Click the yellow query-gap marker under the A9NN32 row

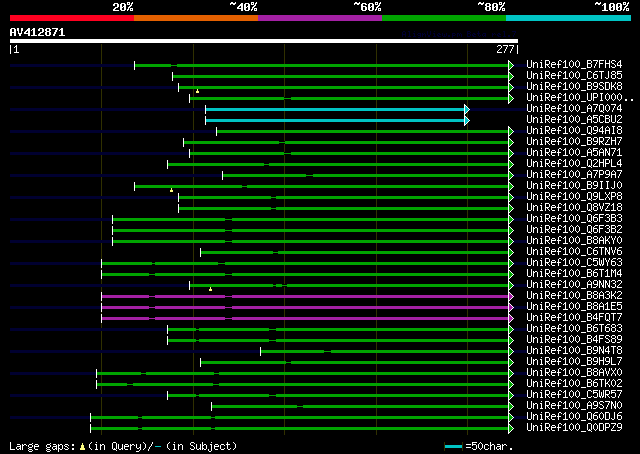[x=211, y=289]
